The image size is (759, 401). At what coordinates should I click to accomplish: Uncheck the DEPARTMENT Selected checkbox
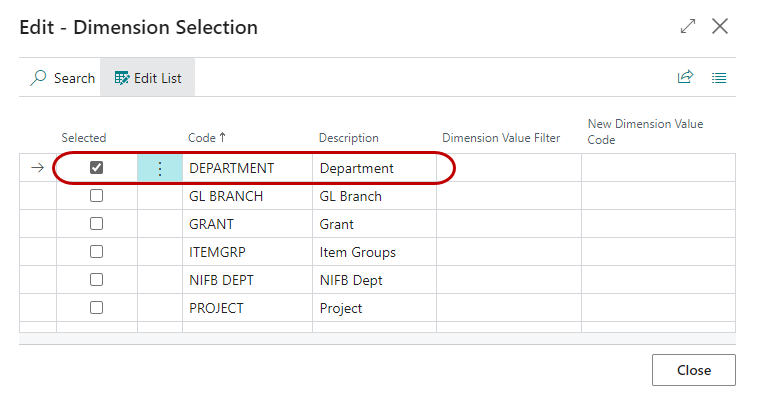pyautogui.click(x=97, y=168)
